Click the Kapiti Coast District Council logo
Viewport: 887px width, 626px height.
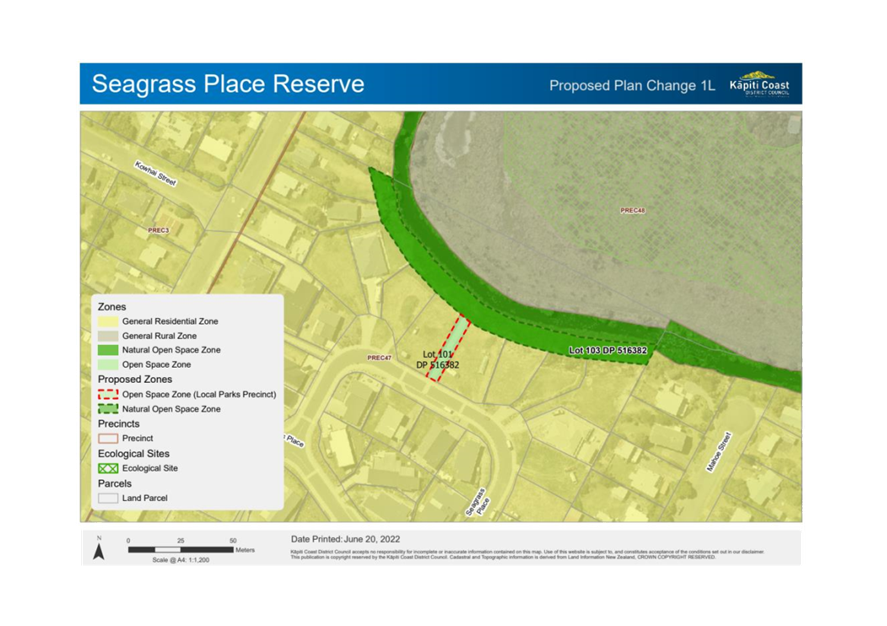[x=759, y=84]
